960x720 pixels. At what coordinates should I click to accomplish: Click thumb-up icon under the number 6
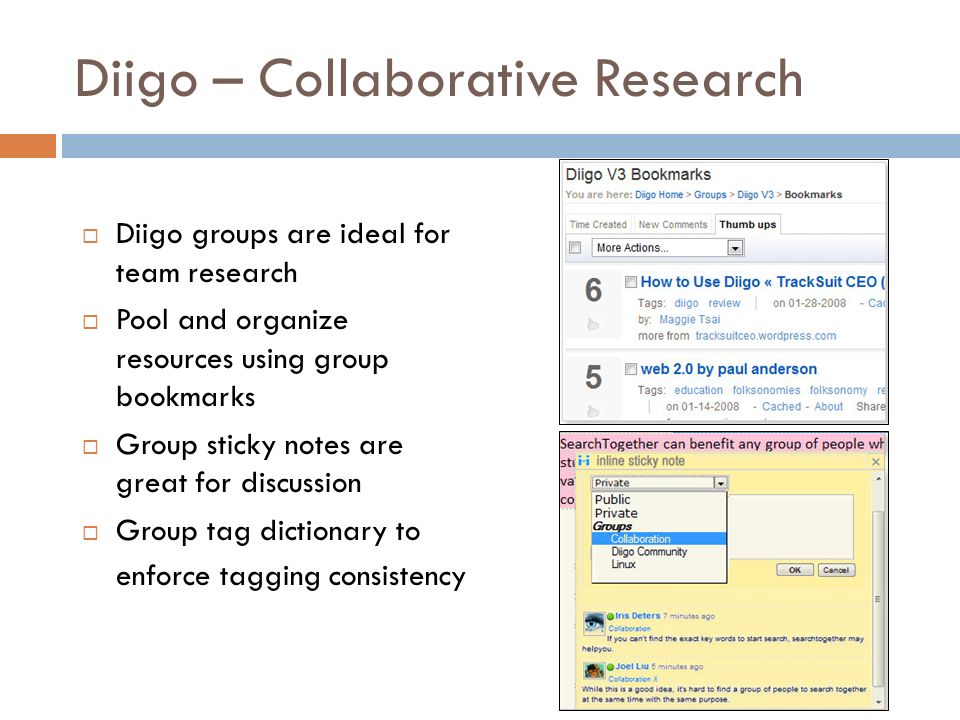pos(592,324)
